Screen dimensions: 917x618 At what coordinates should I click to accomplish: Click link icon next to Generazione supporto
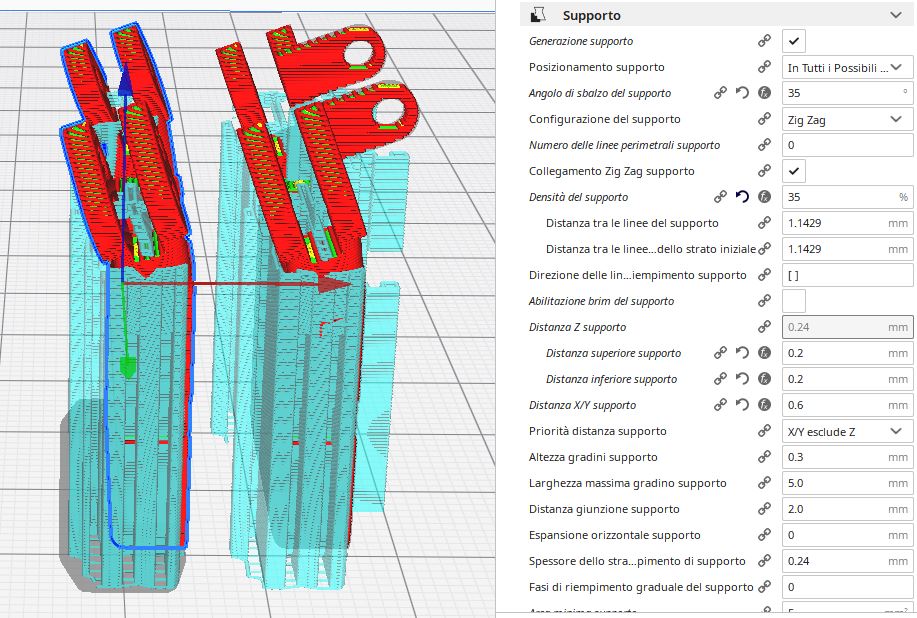click(764, 41)
